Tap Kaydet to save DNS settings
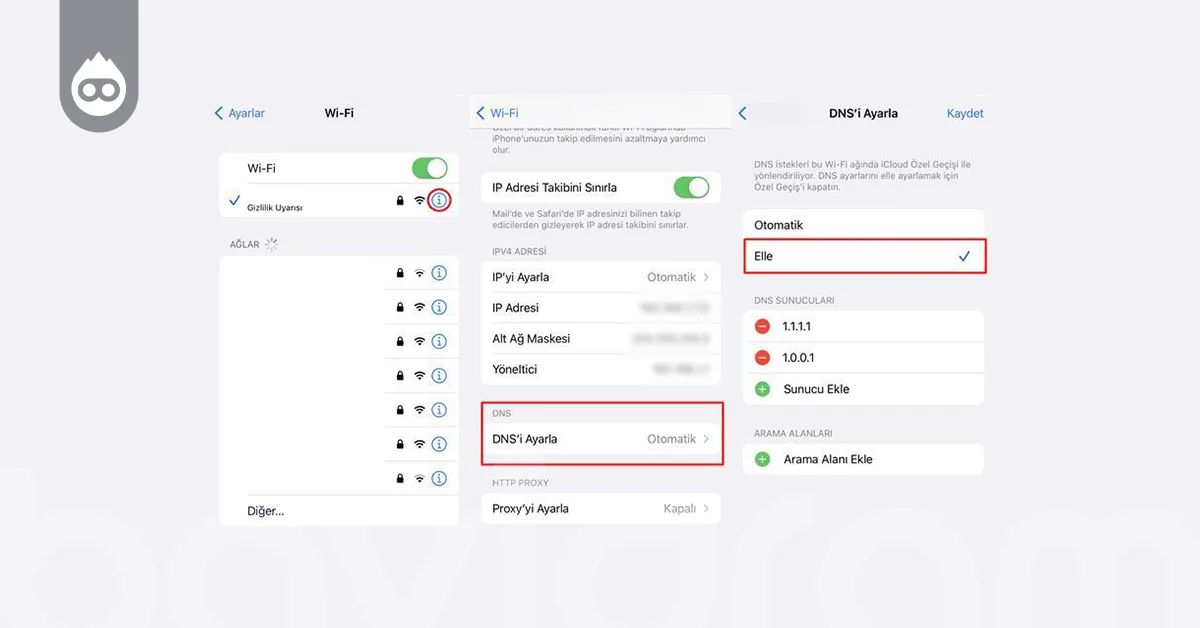The width and height of the screenshot is (1200, 628). 965,113
